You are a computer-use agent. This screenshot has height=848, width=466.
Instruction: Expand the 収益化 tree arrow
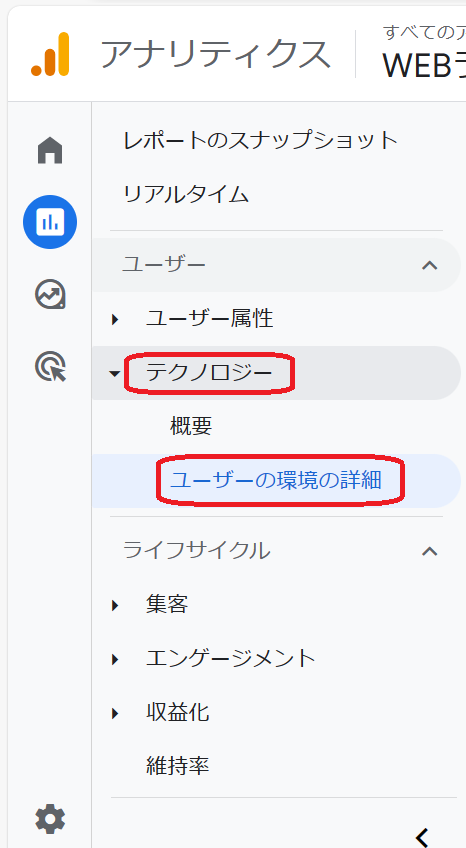pyautogui.click(x=115, y=713)
